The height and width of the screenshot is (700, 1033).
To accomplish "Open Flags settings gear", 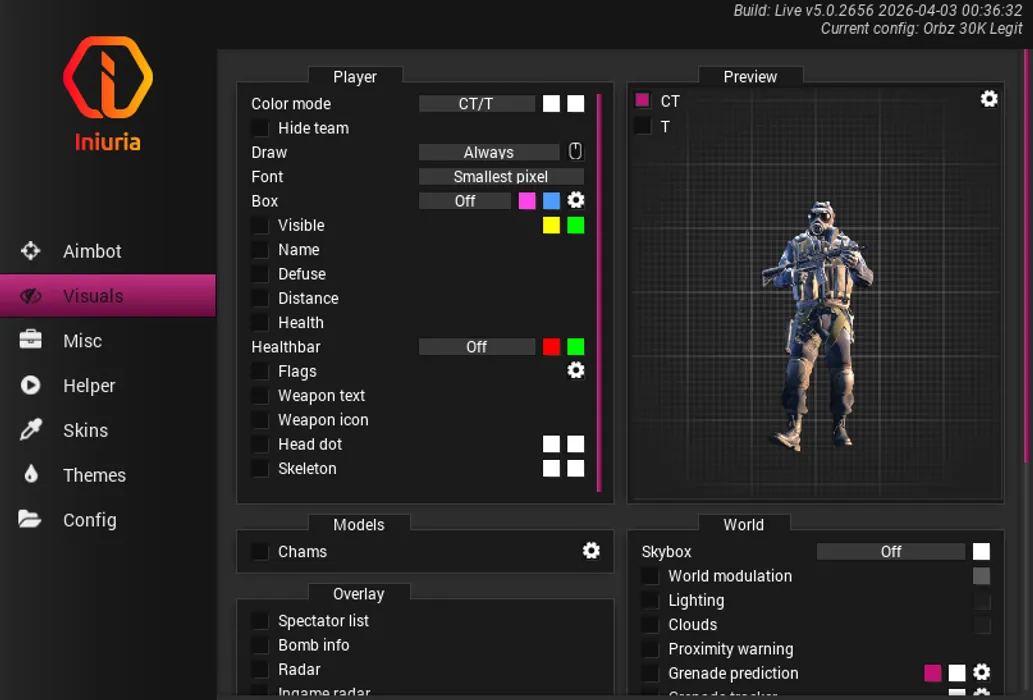I will [576, 370].
